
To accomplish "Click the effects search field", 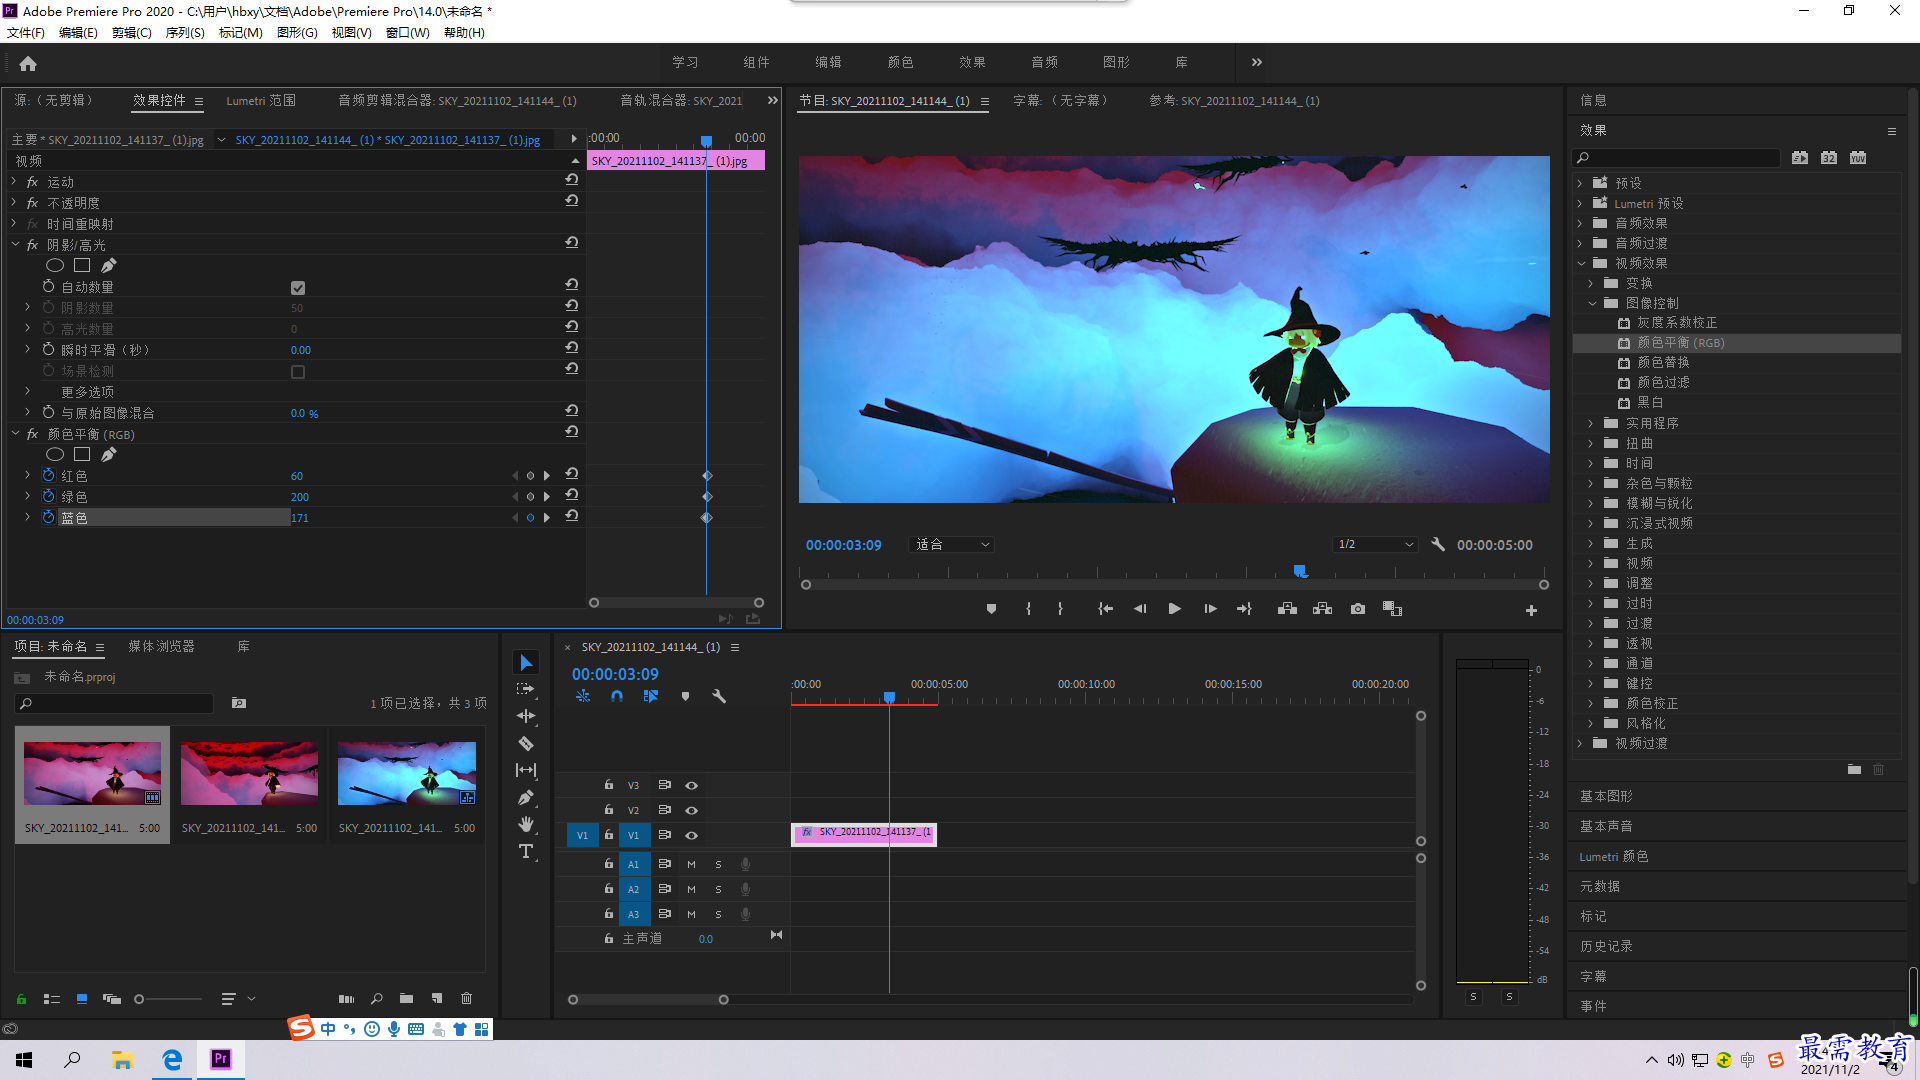I will tap(1677, 158).
